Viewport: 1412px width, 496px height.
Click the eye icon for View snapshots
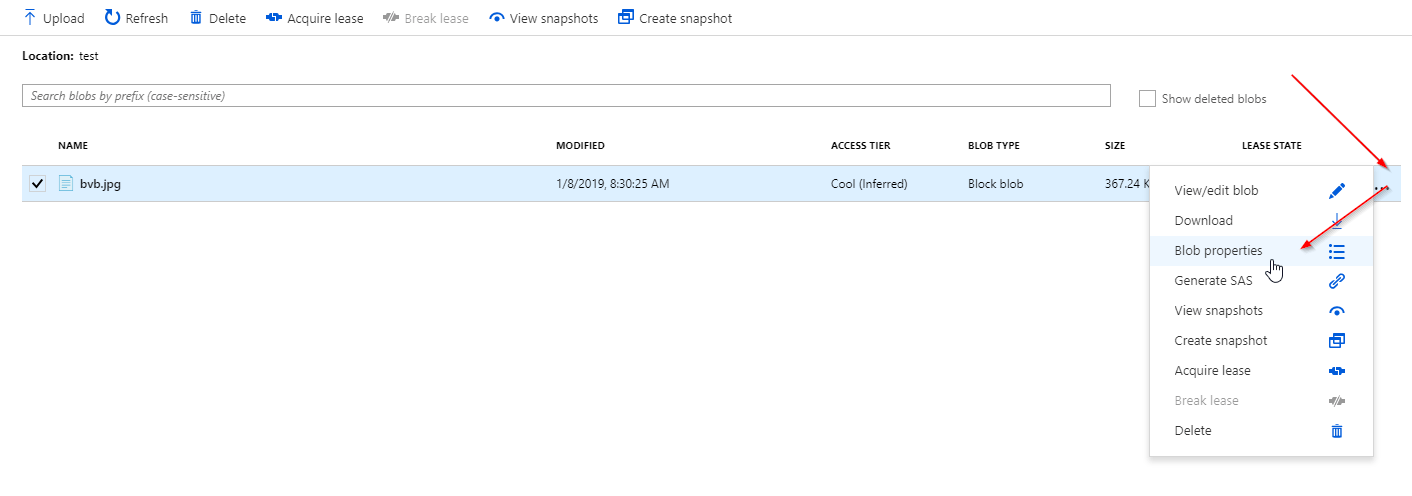496,18
